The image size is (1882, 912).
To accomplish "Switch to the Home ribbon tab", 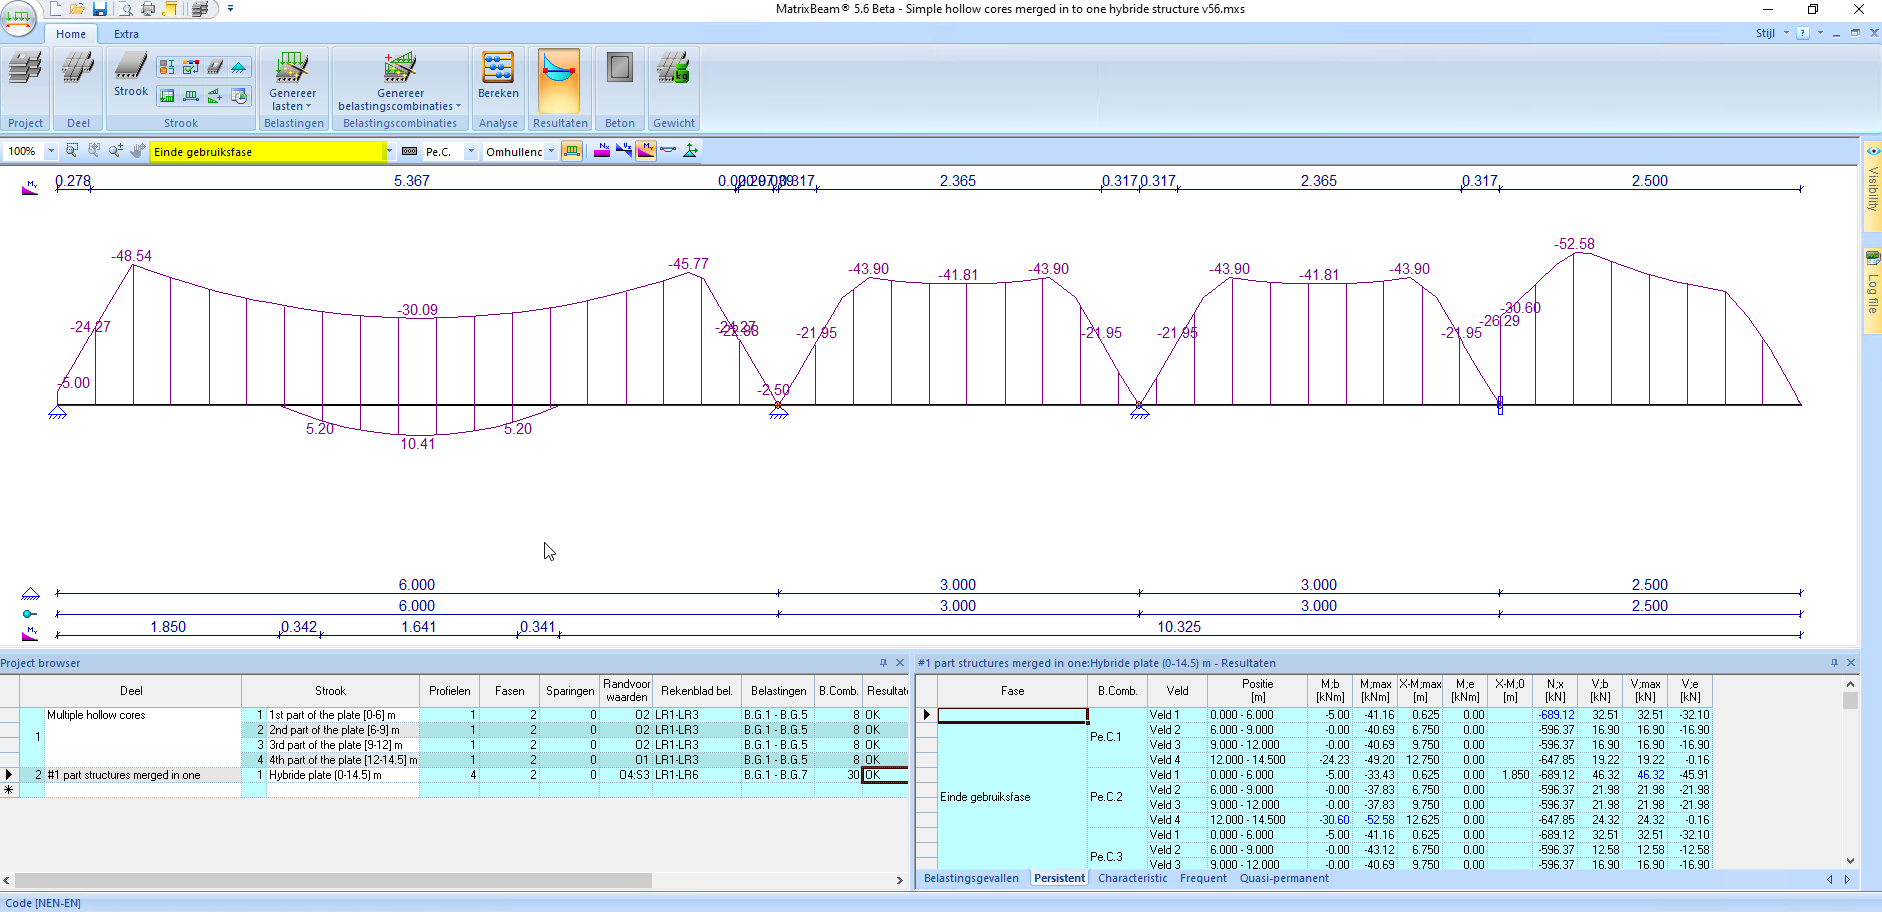I will point(71,34).
